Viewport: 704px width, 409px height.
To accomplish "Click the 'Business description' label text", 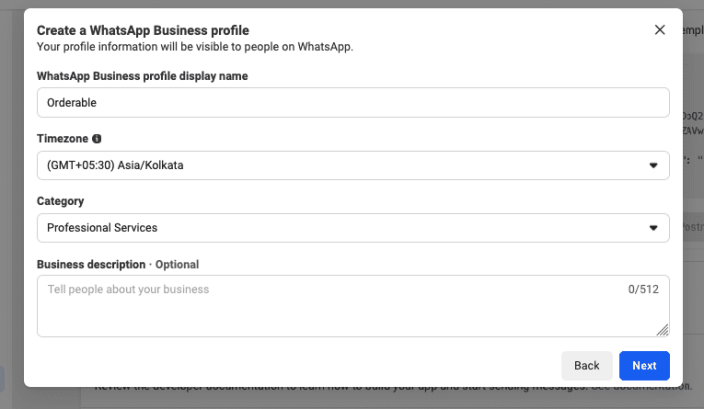I will [91, 264].
